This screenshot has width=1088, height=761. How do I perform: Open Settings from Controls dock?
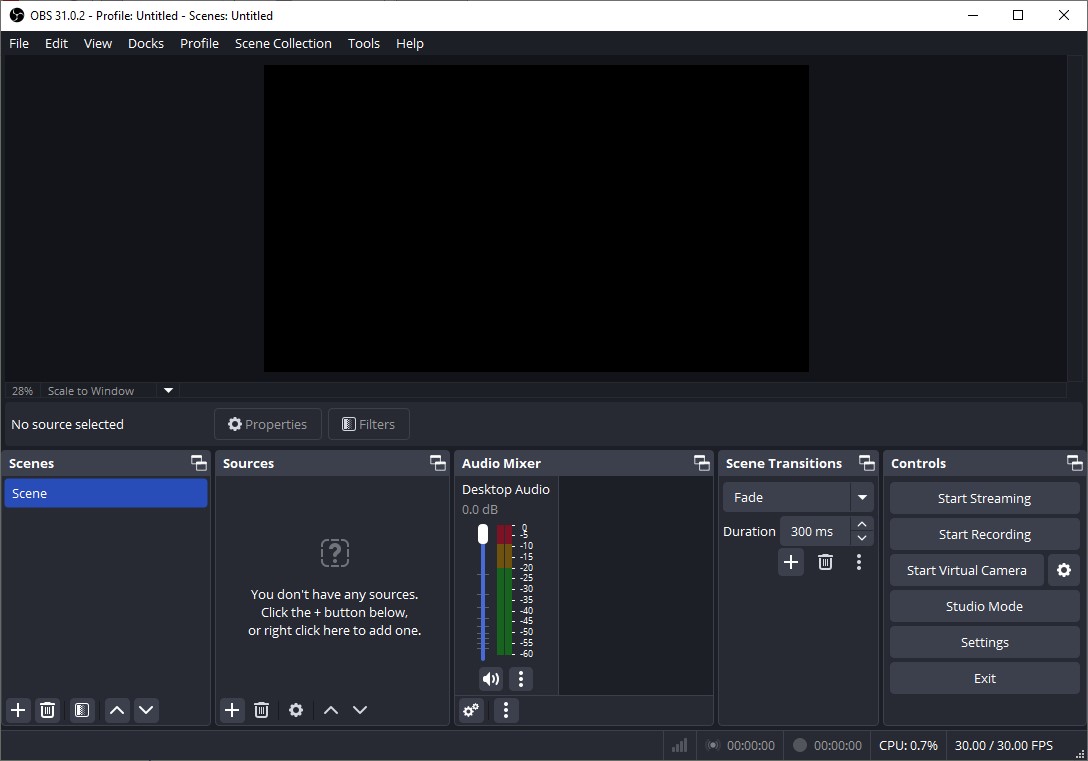(984, 642)
